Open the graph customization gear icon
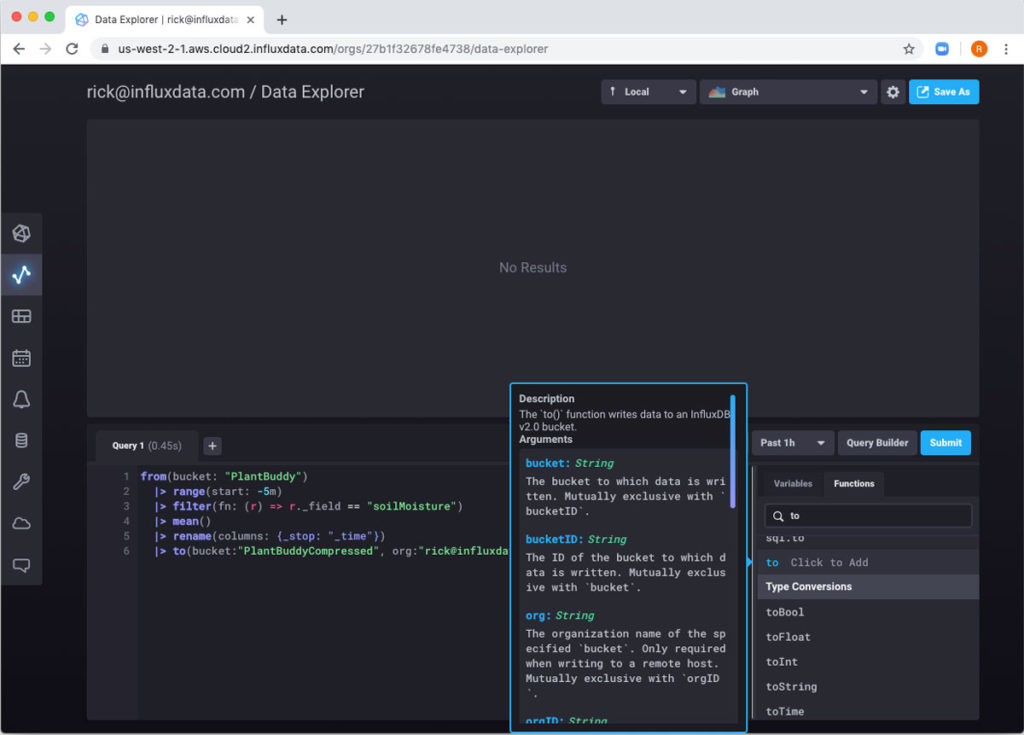Viewport: 1024px width, 735px height. (x=893, y=91)
